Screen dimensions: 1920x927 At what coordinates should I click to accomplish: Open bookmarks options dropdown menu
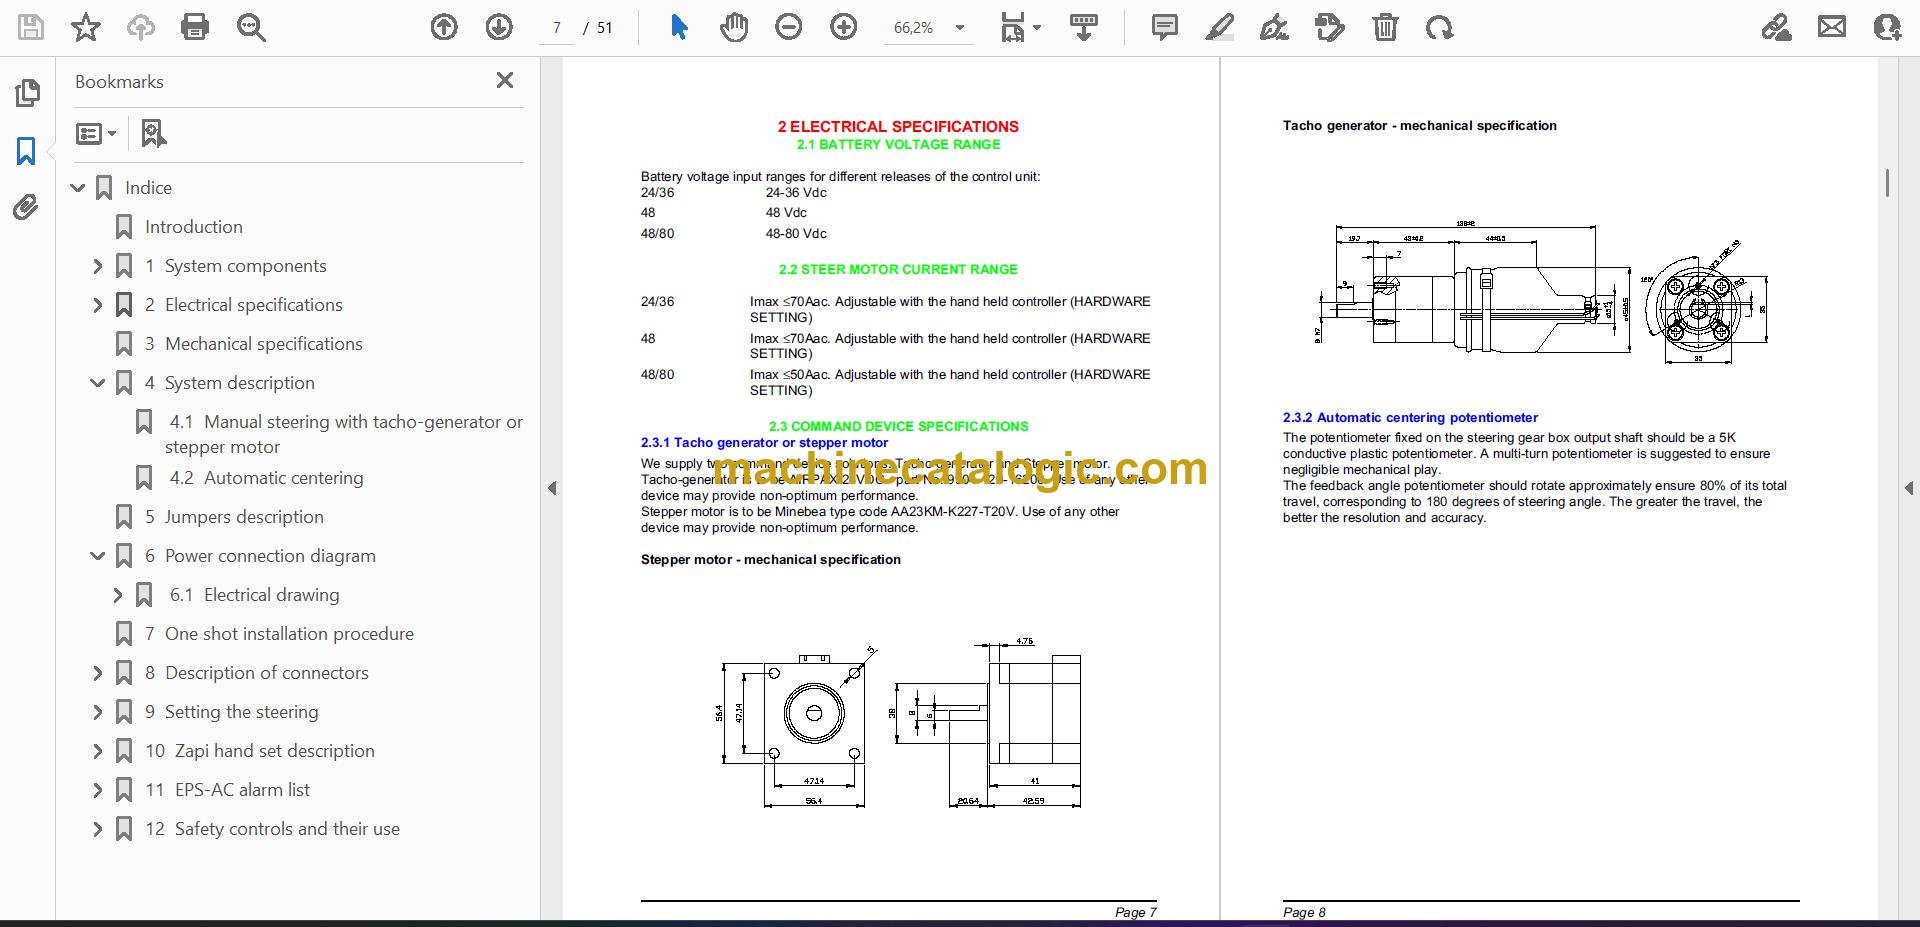click(x=96, y=133)
